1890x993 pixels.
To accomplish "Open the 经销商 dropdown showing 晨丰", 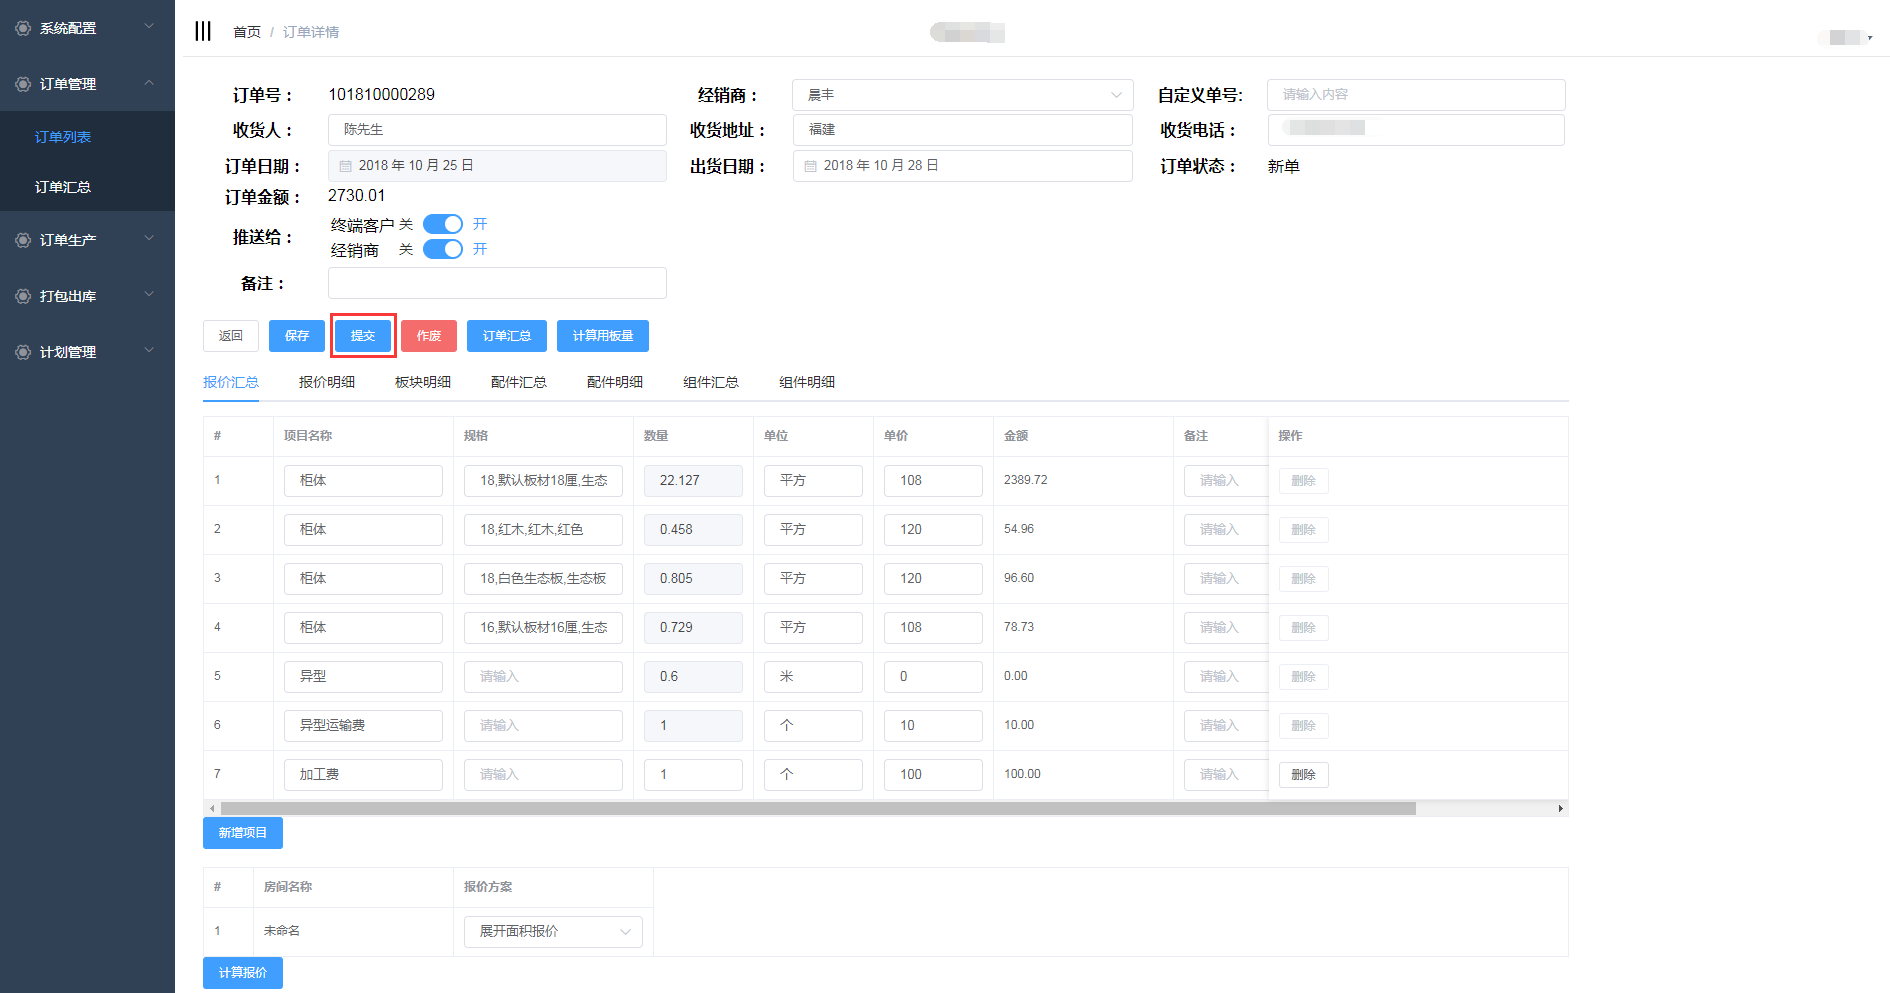I will (962, 95).
